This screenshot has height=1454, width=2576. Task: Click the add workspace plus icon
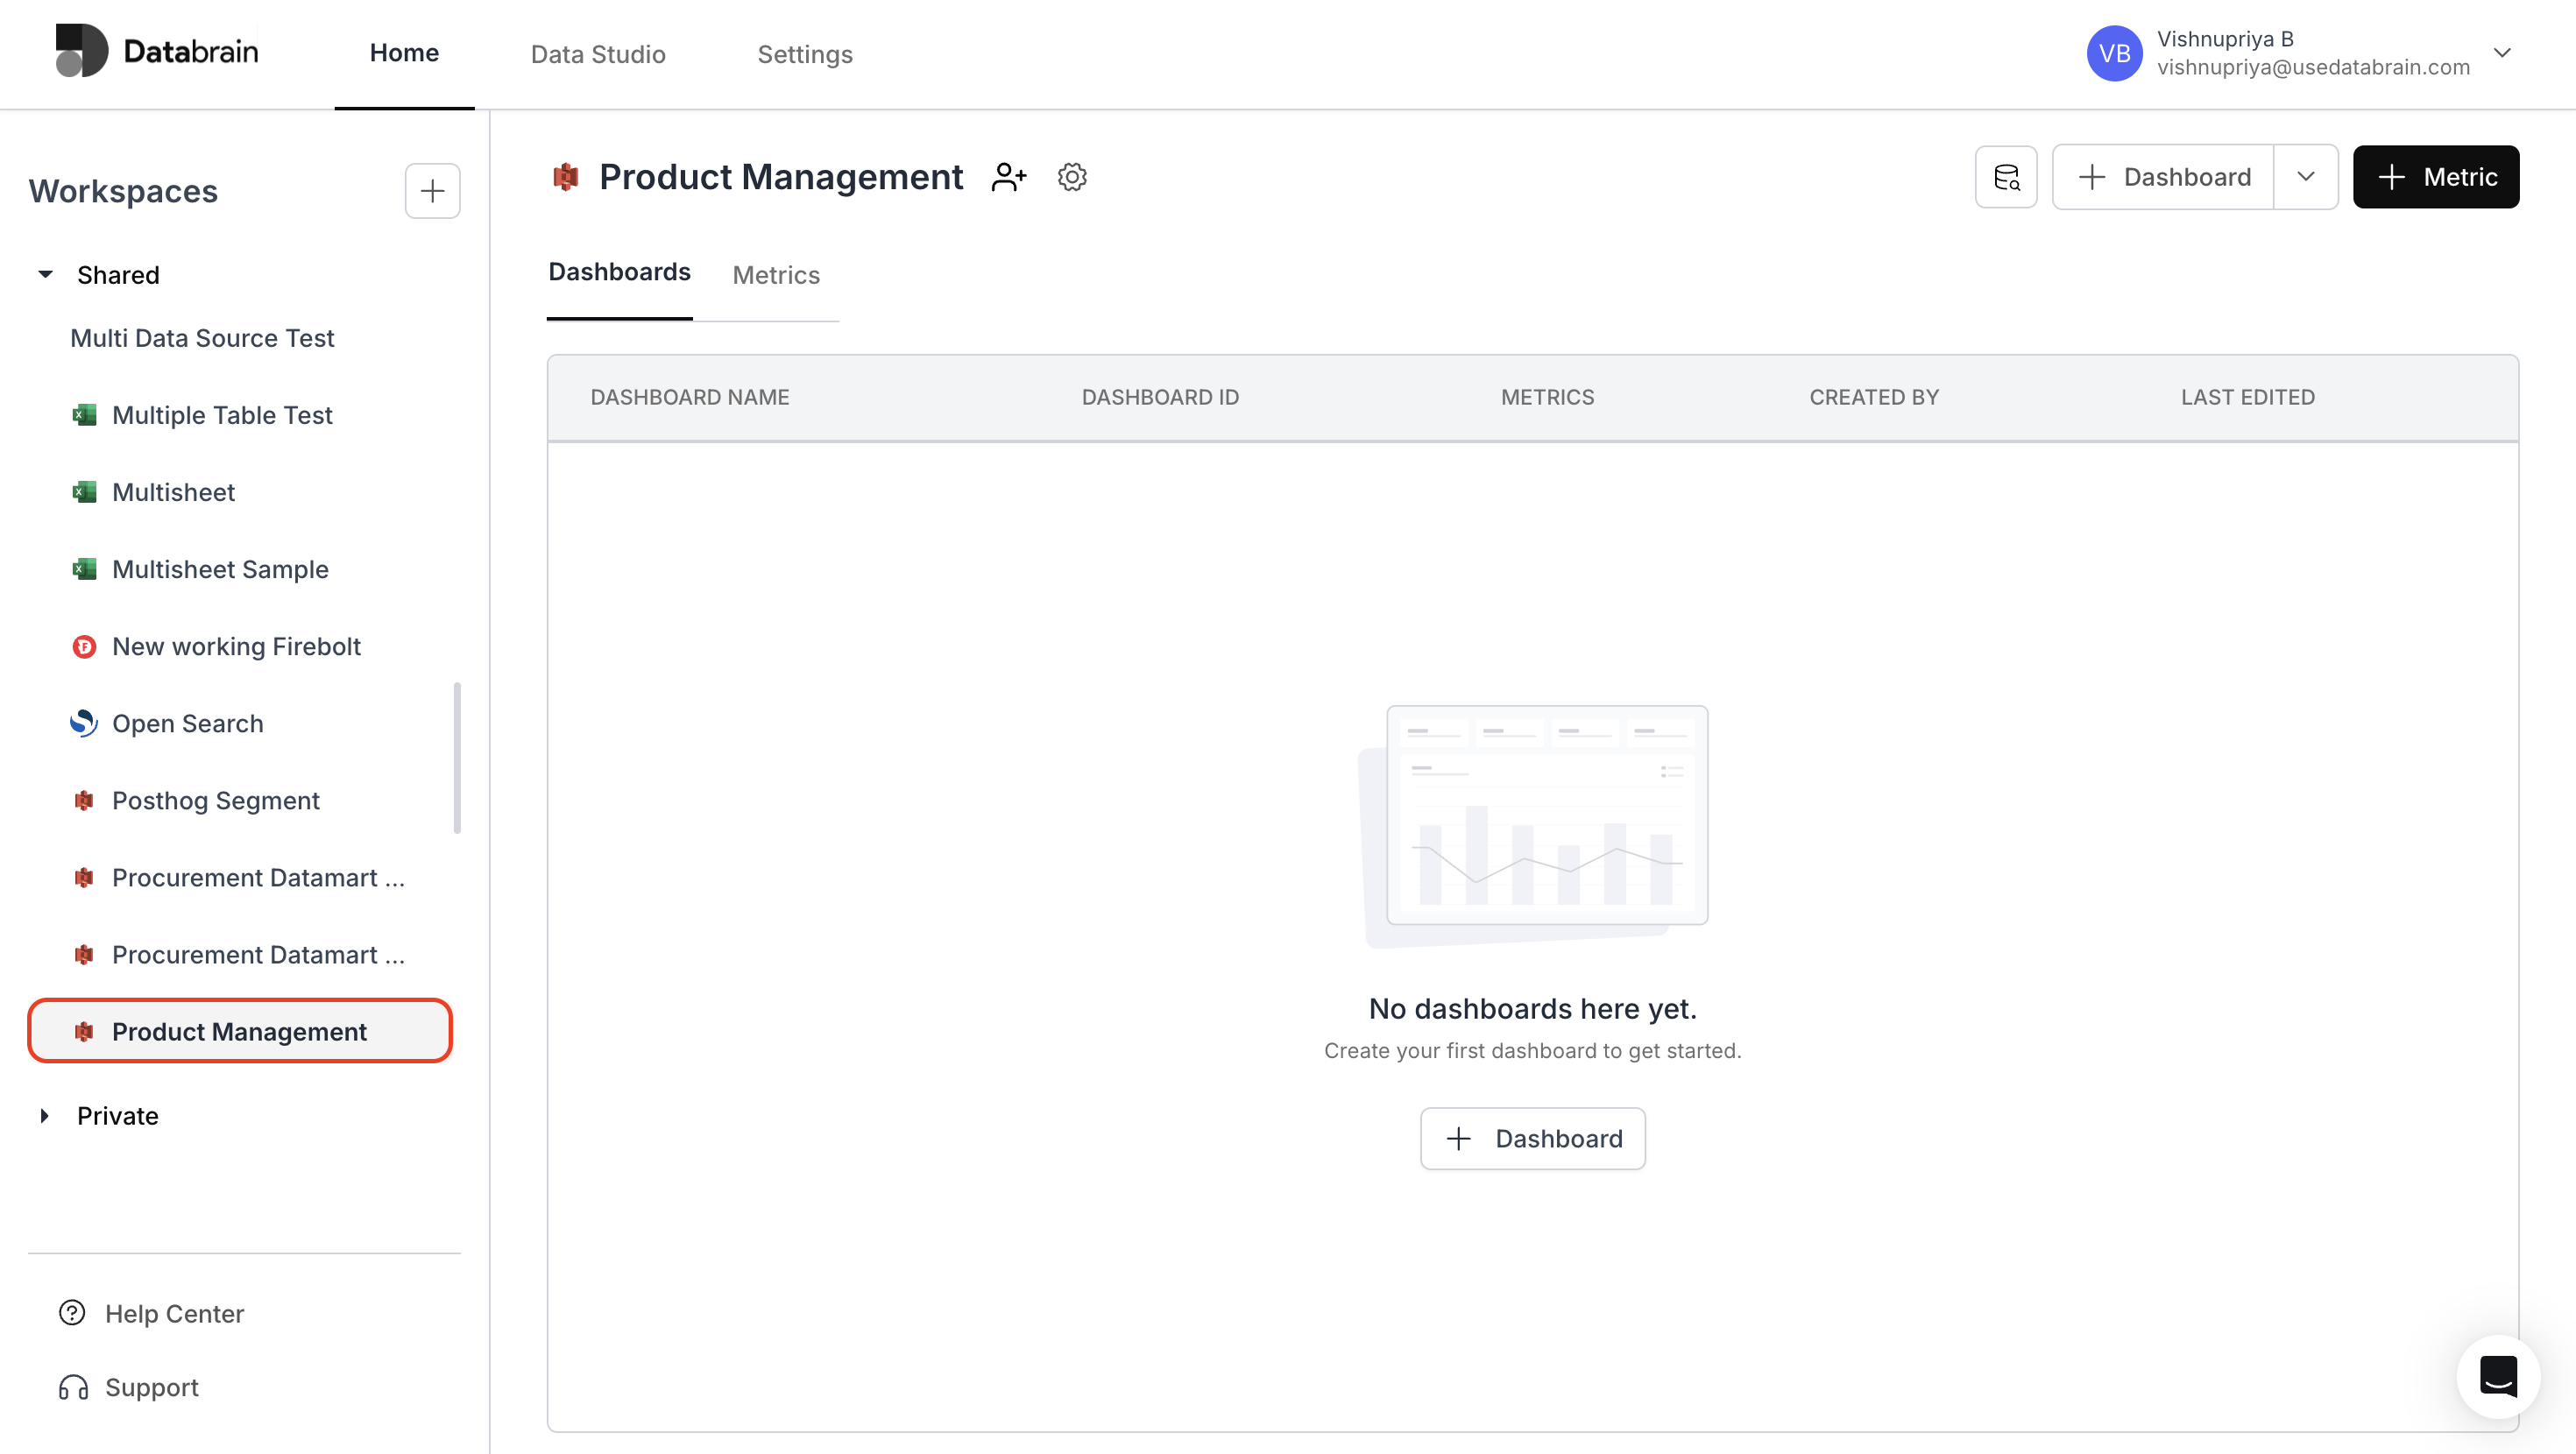click(432, 190)
